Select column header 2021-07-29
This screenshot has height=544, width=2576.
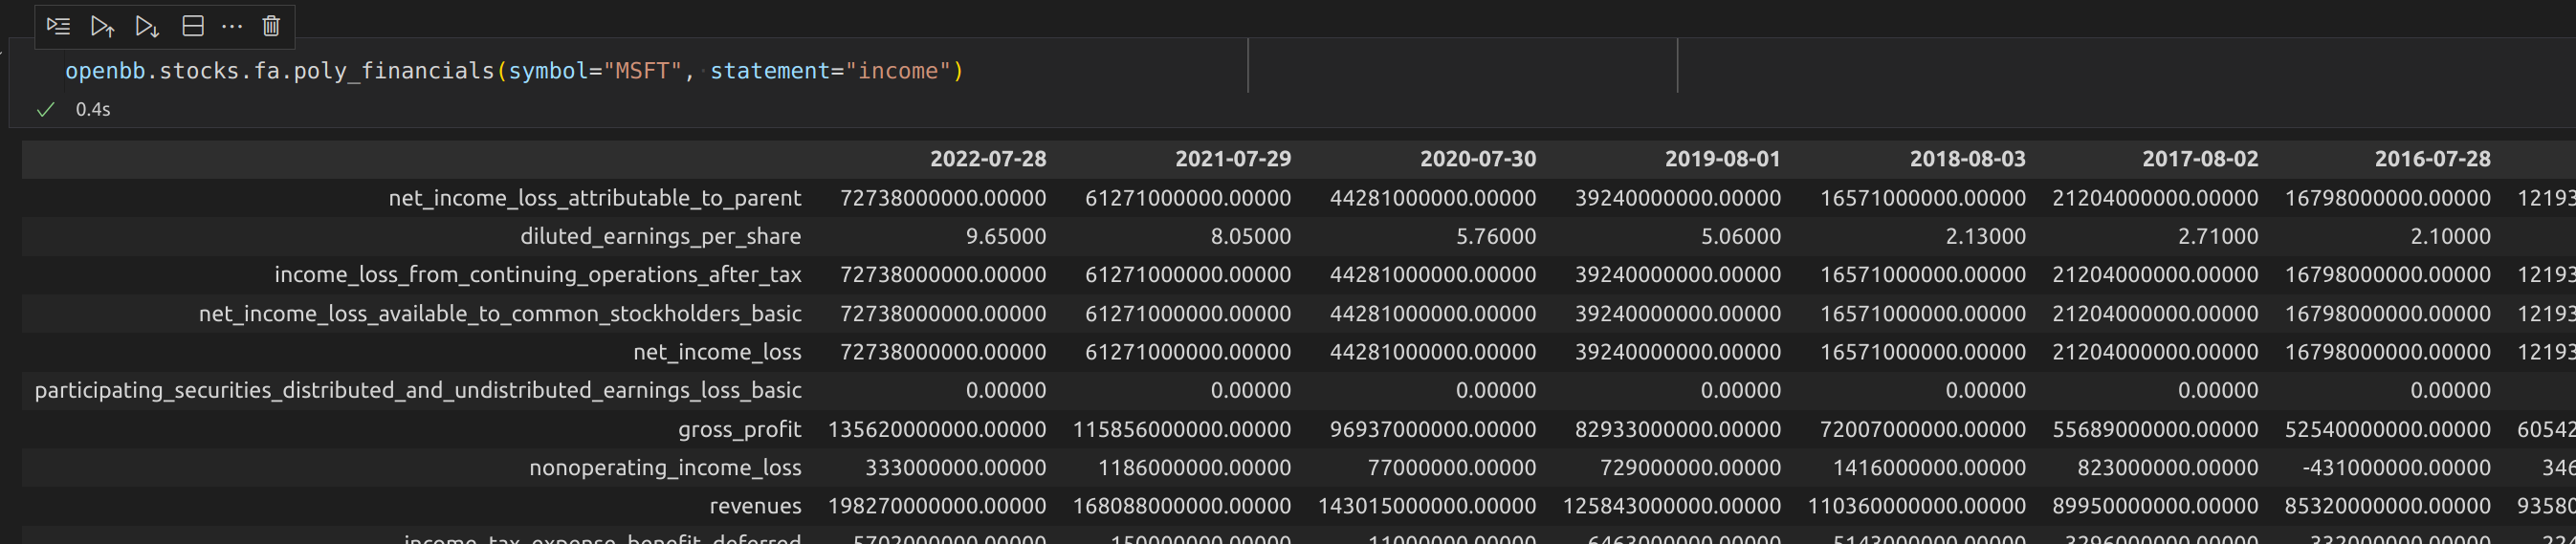1233,159
